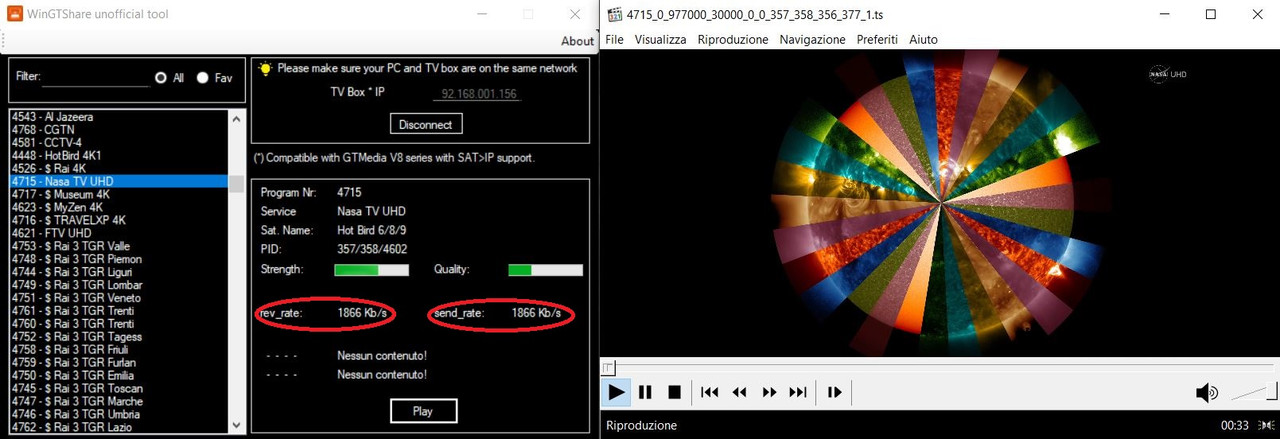Select channel 4715 - Nasa TV UHD
This screenshot has width=1280, height=439.
[119, 182]
